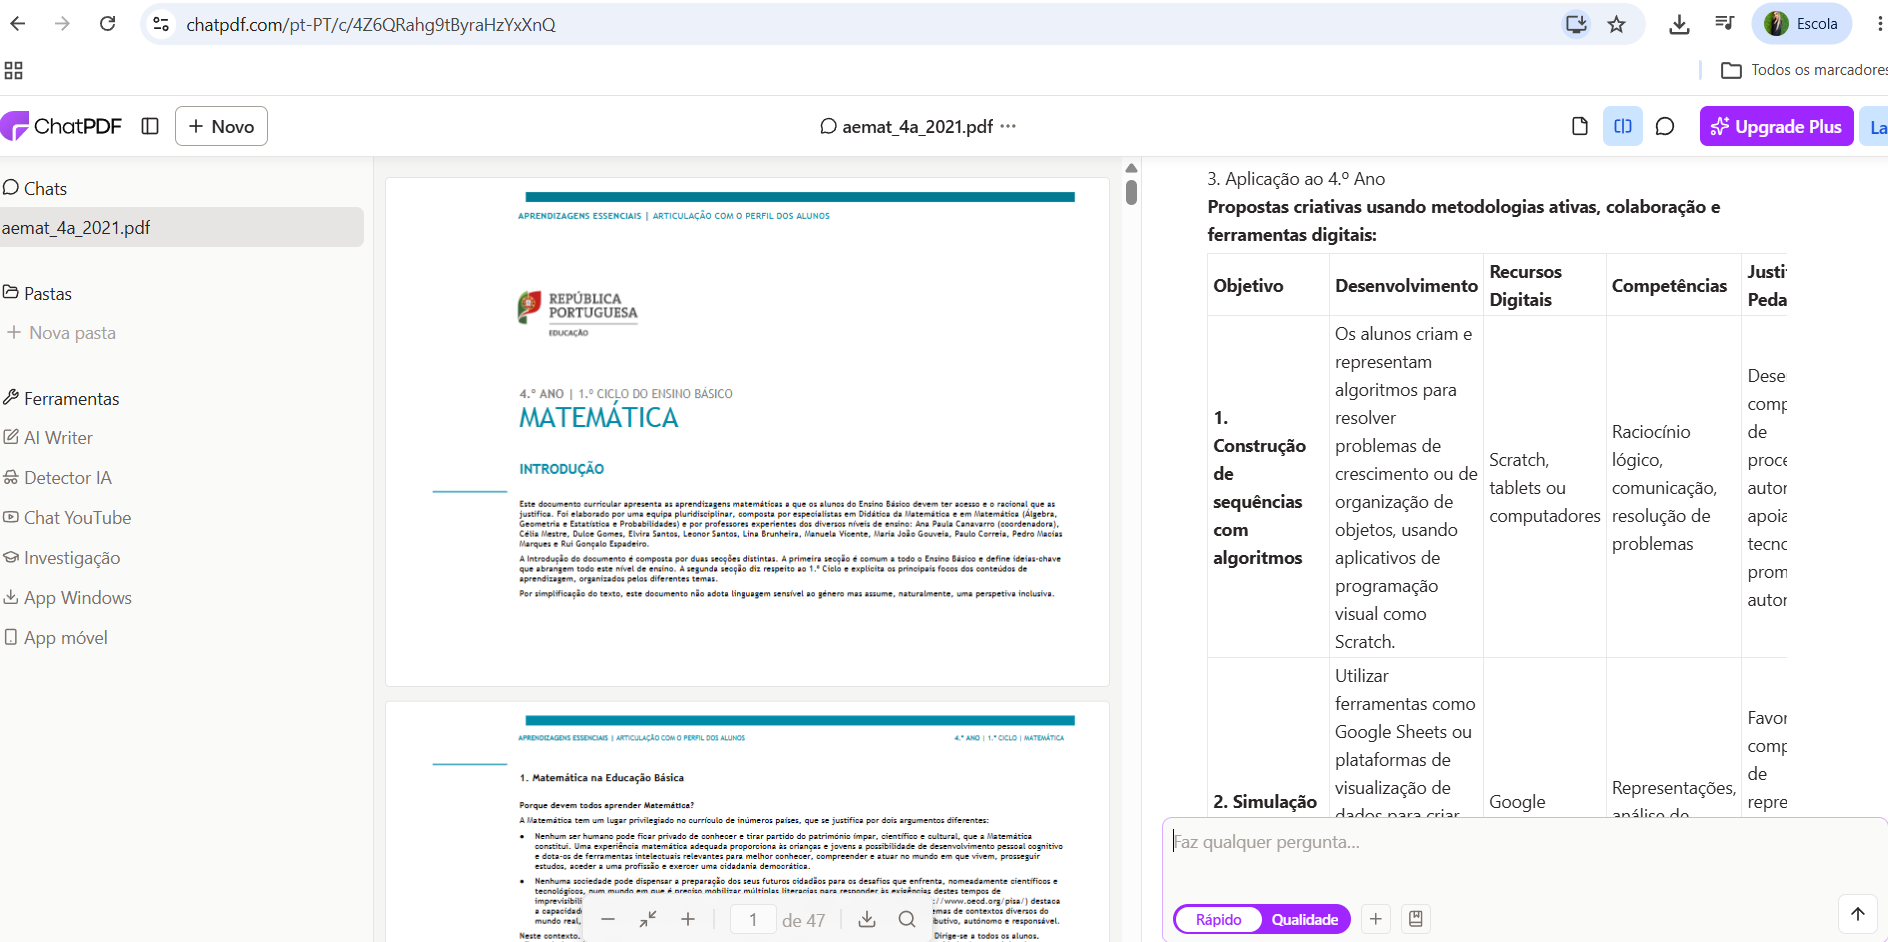Image resolution: width=1888 pixels, height=942 pixels.
Task: Open Todos os marcadores folder
Action: tap(1804, 70)
